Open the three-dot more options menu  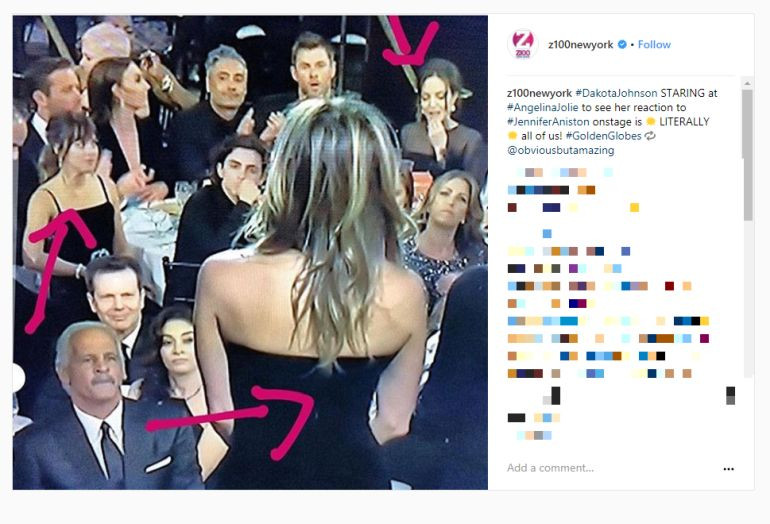(x=729, y=469)
